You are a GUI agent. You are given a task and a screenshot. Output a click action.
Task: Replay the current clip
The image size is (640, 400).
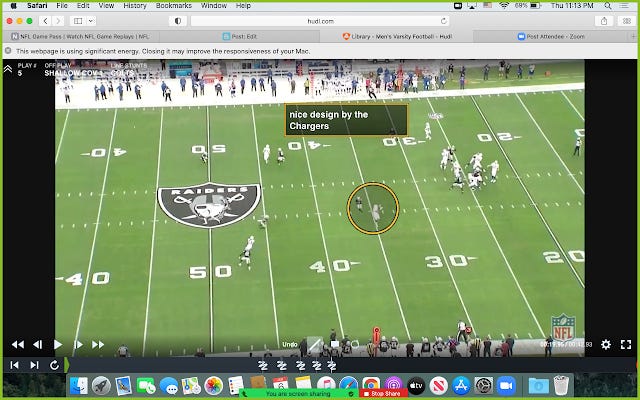[x=54, y=365]
